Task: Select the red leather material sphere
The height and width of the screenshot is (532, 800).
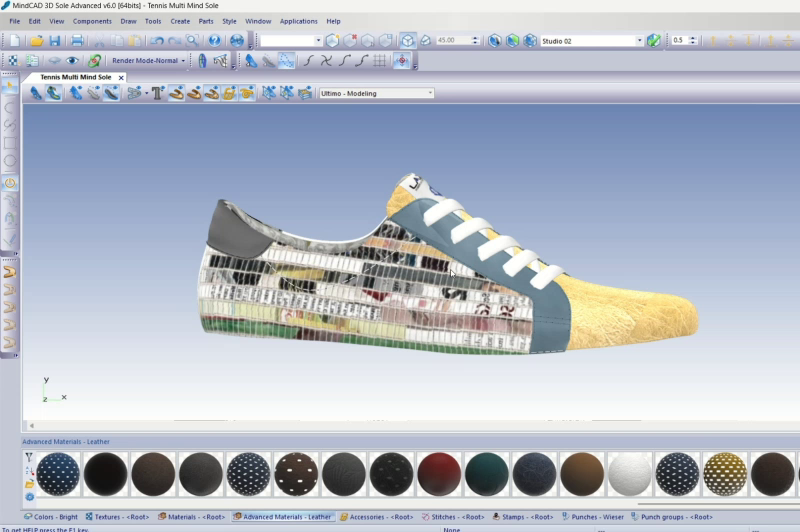Action: (x=439, y=474)
